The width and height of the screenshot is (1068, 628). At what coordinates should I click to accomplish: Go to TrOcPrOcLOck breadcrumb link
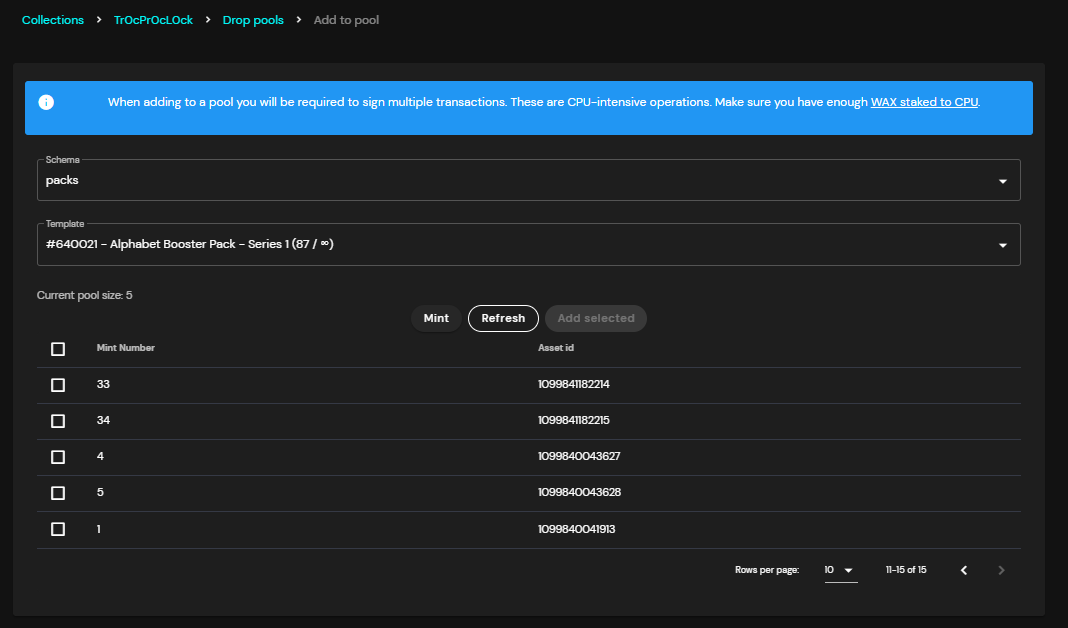tap(153, 20)
